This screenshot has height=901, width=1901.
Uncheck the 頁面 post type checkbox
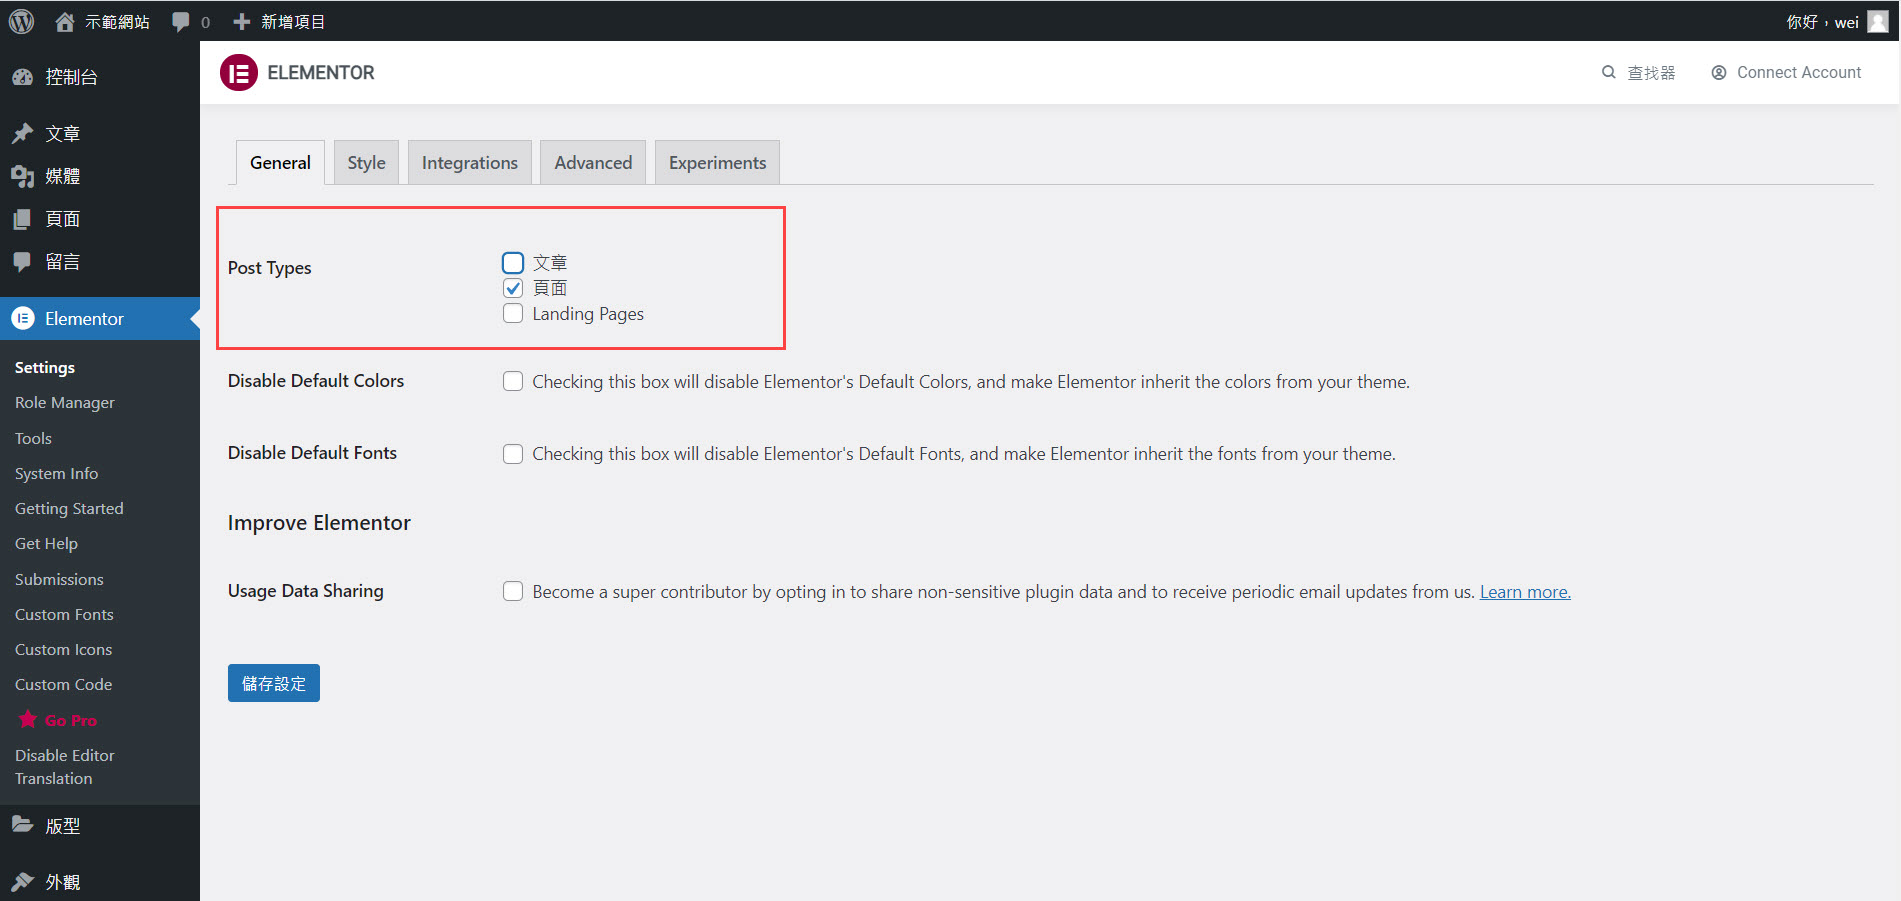[513, 288]
